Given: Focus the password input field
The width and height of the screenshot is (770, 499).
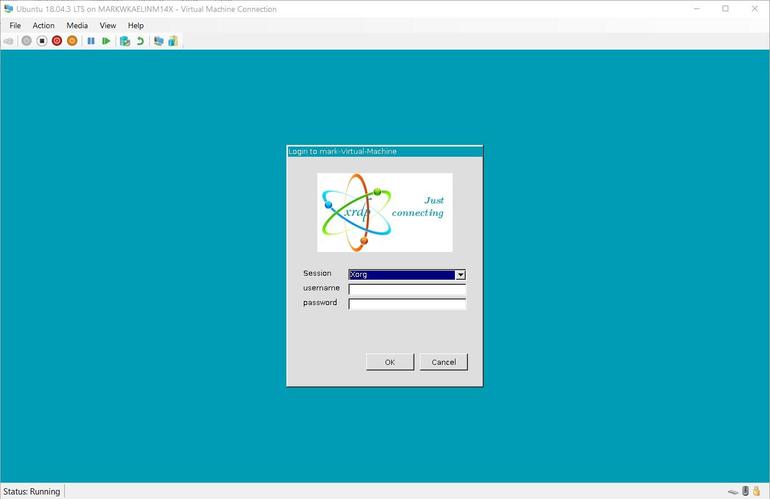Looking at the screenshot, I should point(407,304).
